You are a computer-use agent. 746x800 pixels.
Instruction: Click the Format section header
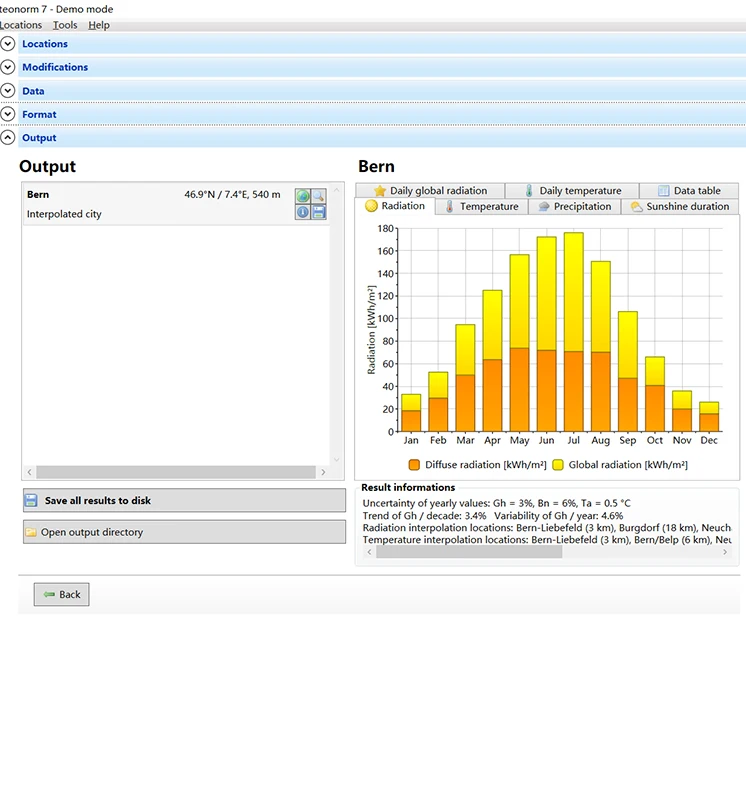pos(382,114)
